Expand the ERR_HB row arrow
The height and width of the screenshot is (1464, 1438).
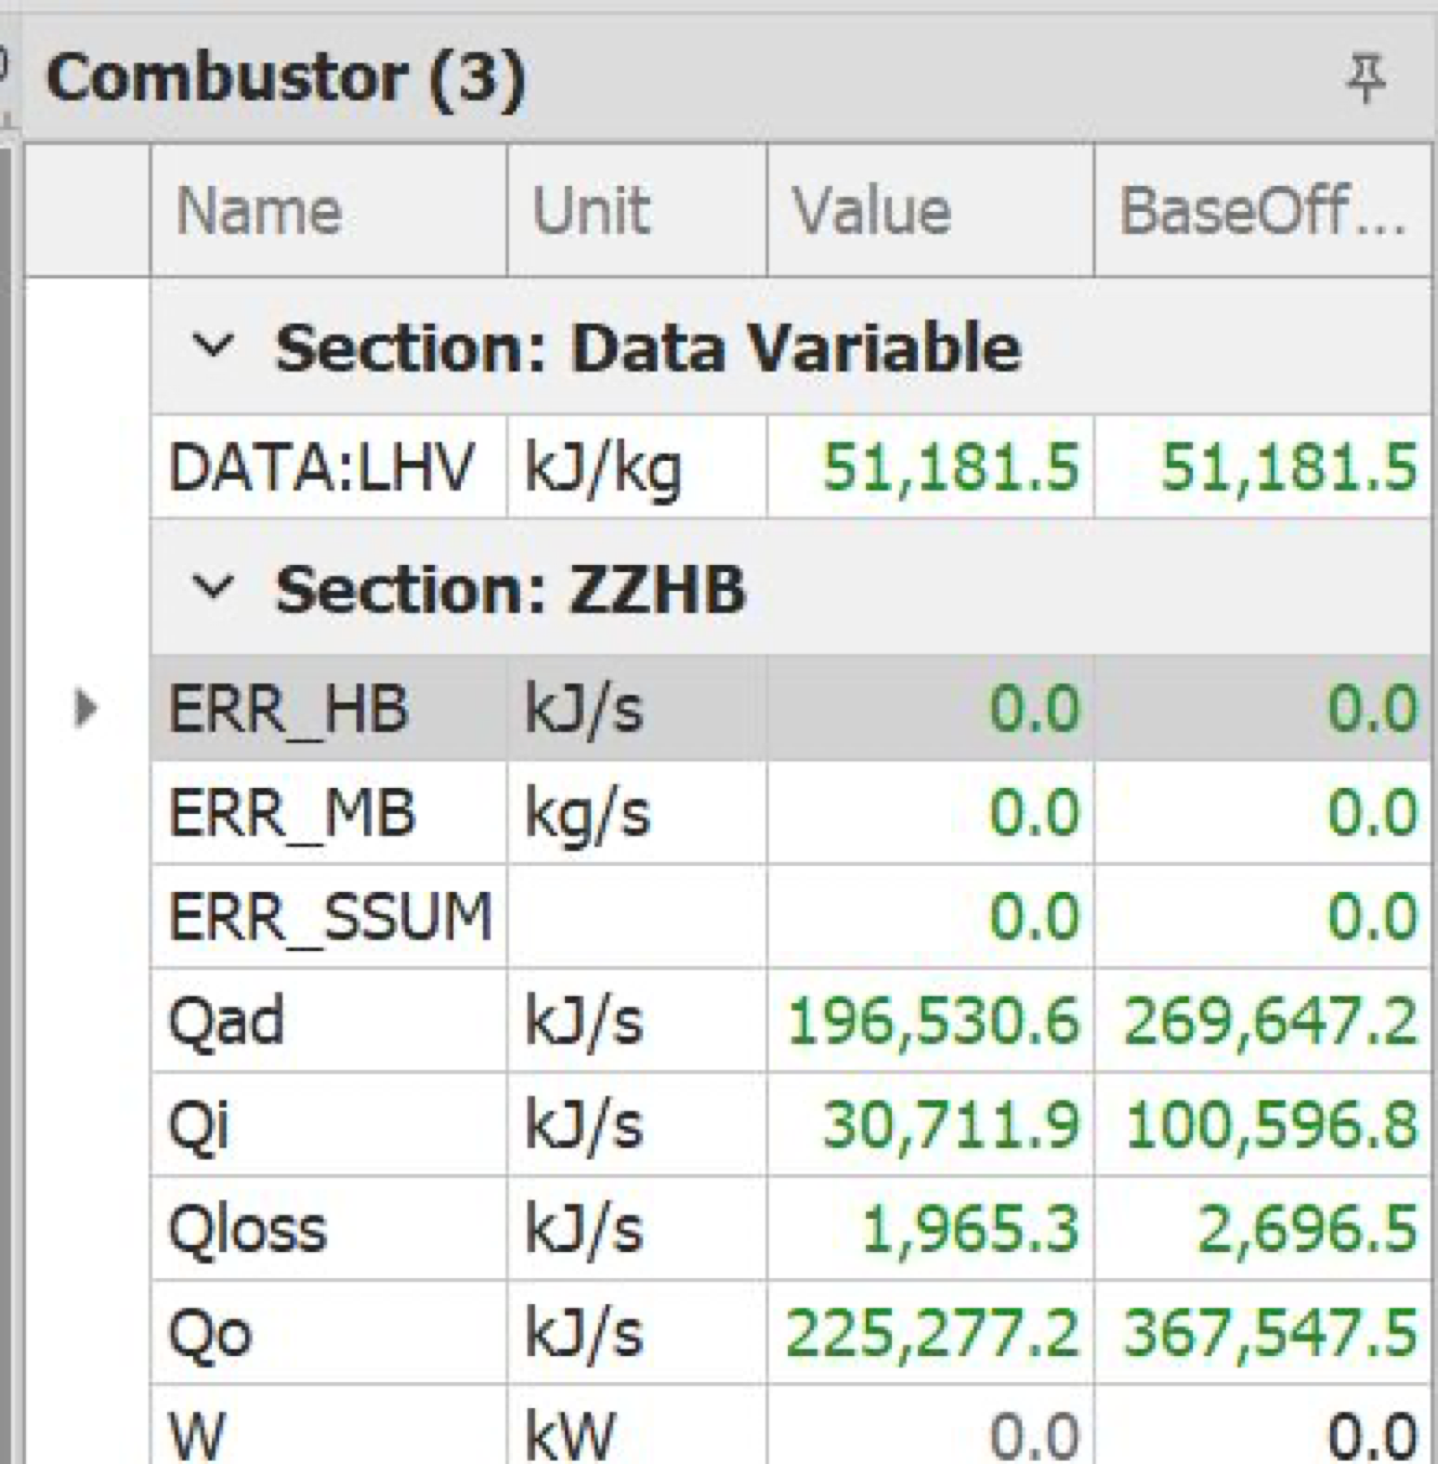(87, 708)
